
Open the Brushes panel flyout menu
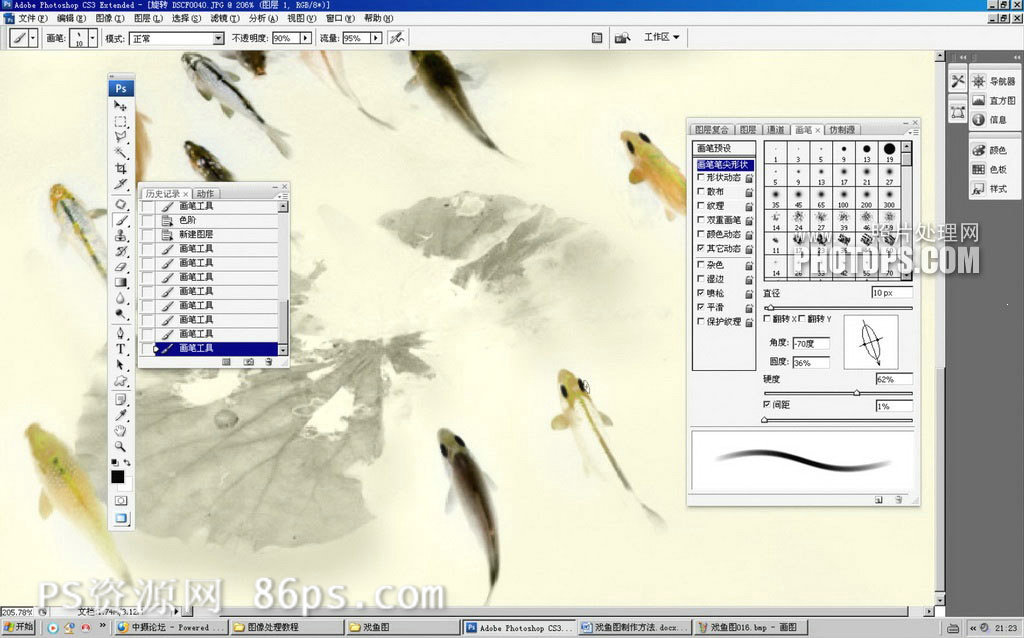click(x=914, y=131)
